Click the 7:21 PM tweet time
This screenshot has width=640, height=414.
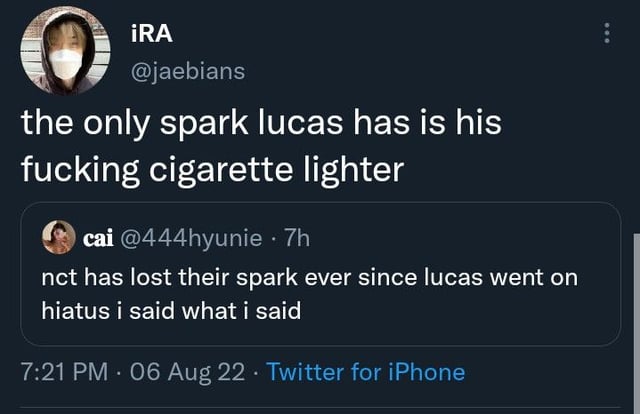pos(63,372)
